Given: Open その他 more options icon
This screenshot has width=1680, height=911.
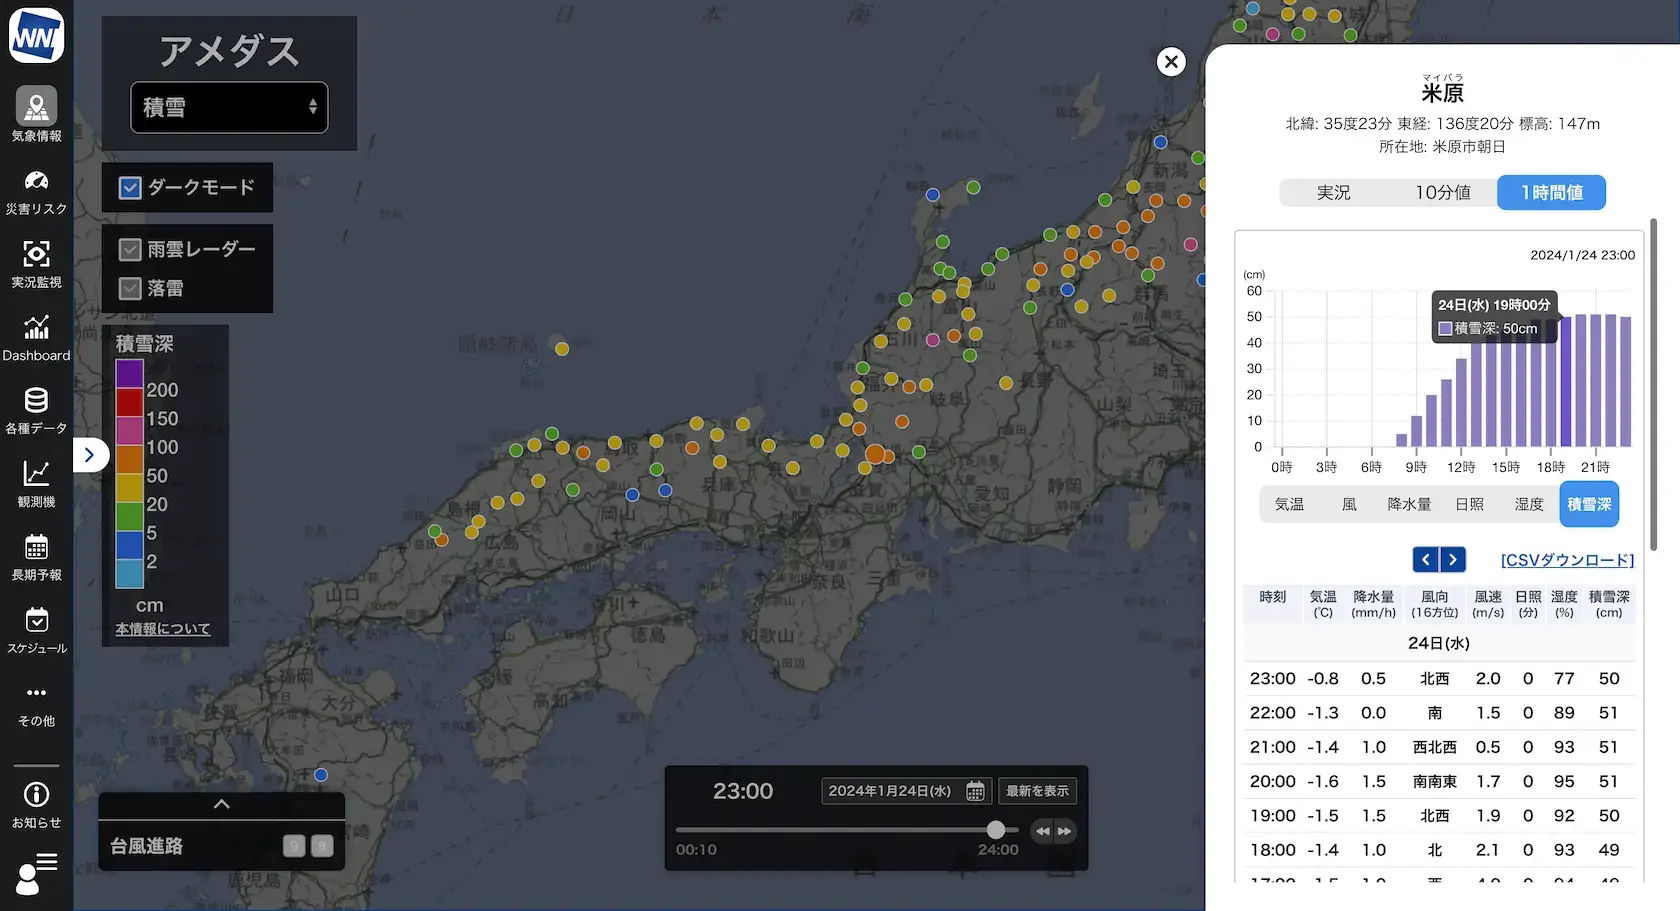Looking at the screenshot, I should click(36, 704).
